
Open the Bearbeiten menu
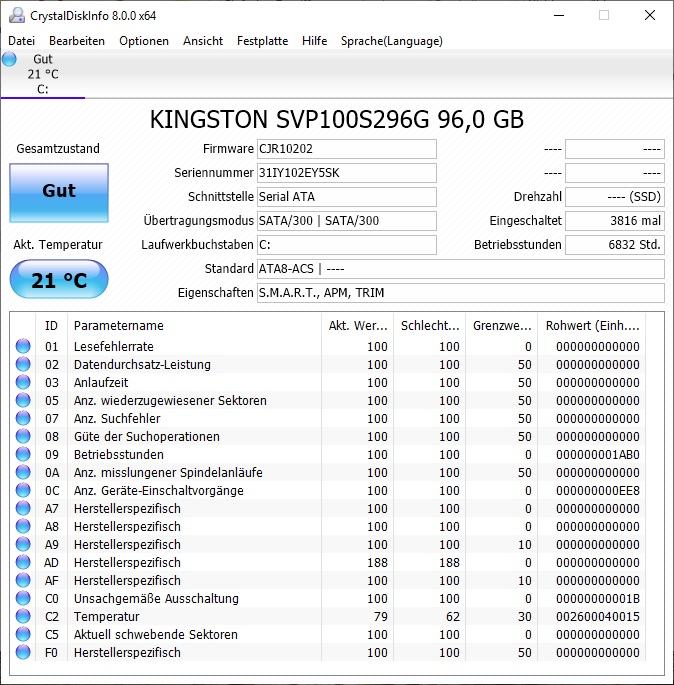77,41
